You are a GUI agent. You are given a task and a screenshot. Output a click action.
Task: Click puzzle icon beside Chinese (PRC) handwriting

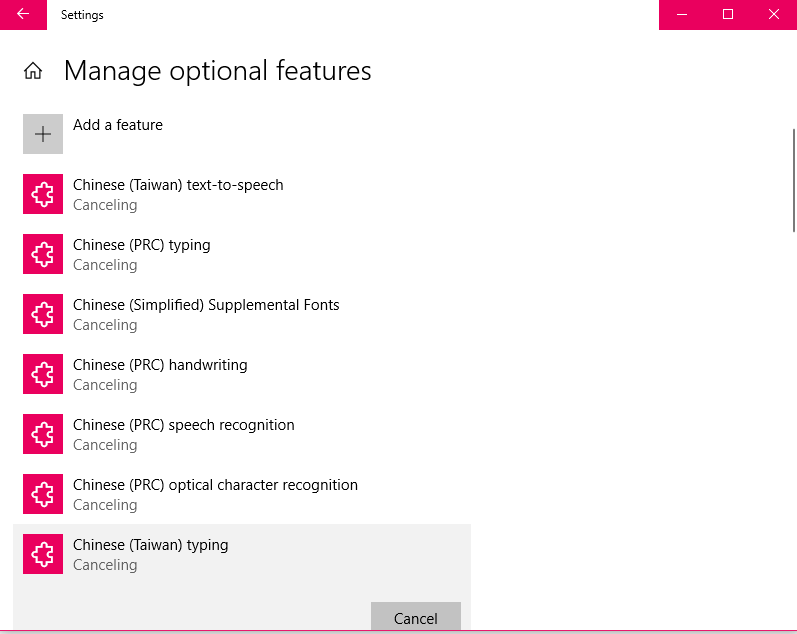[43, 374]
